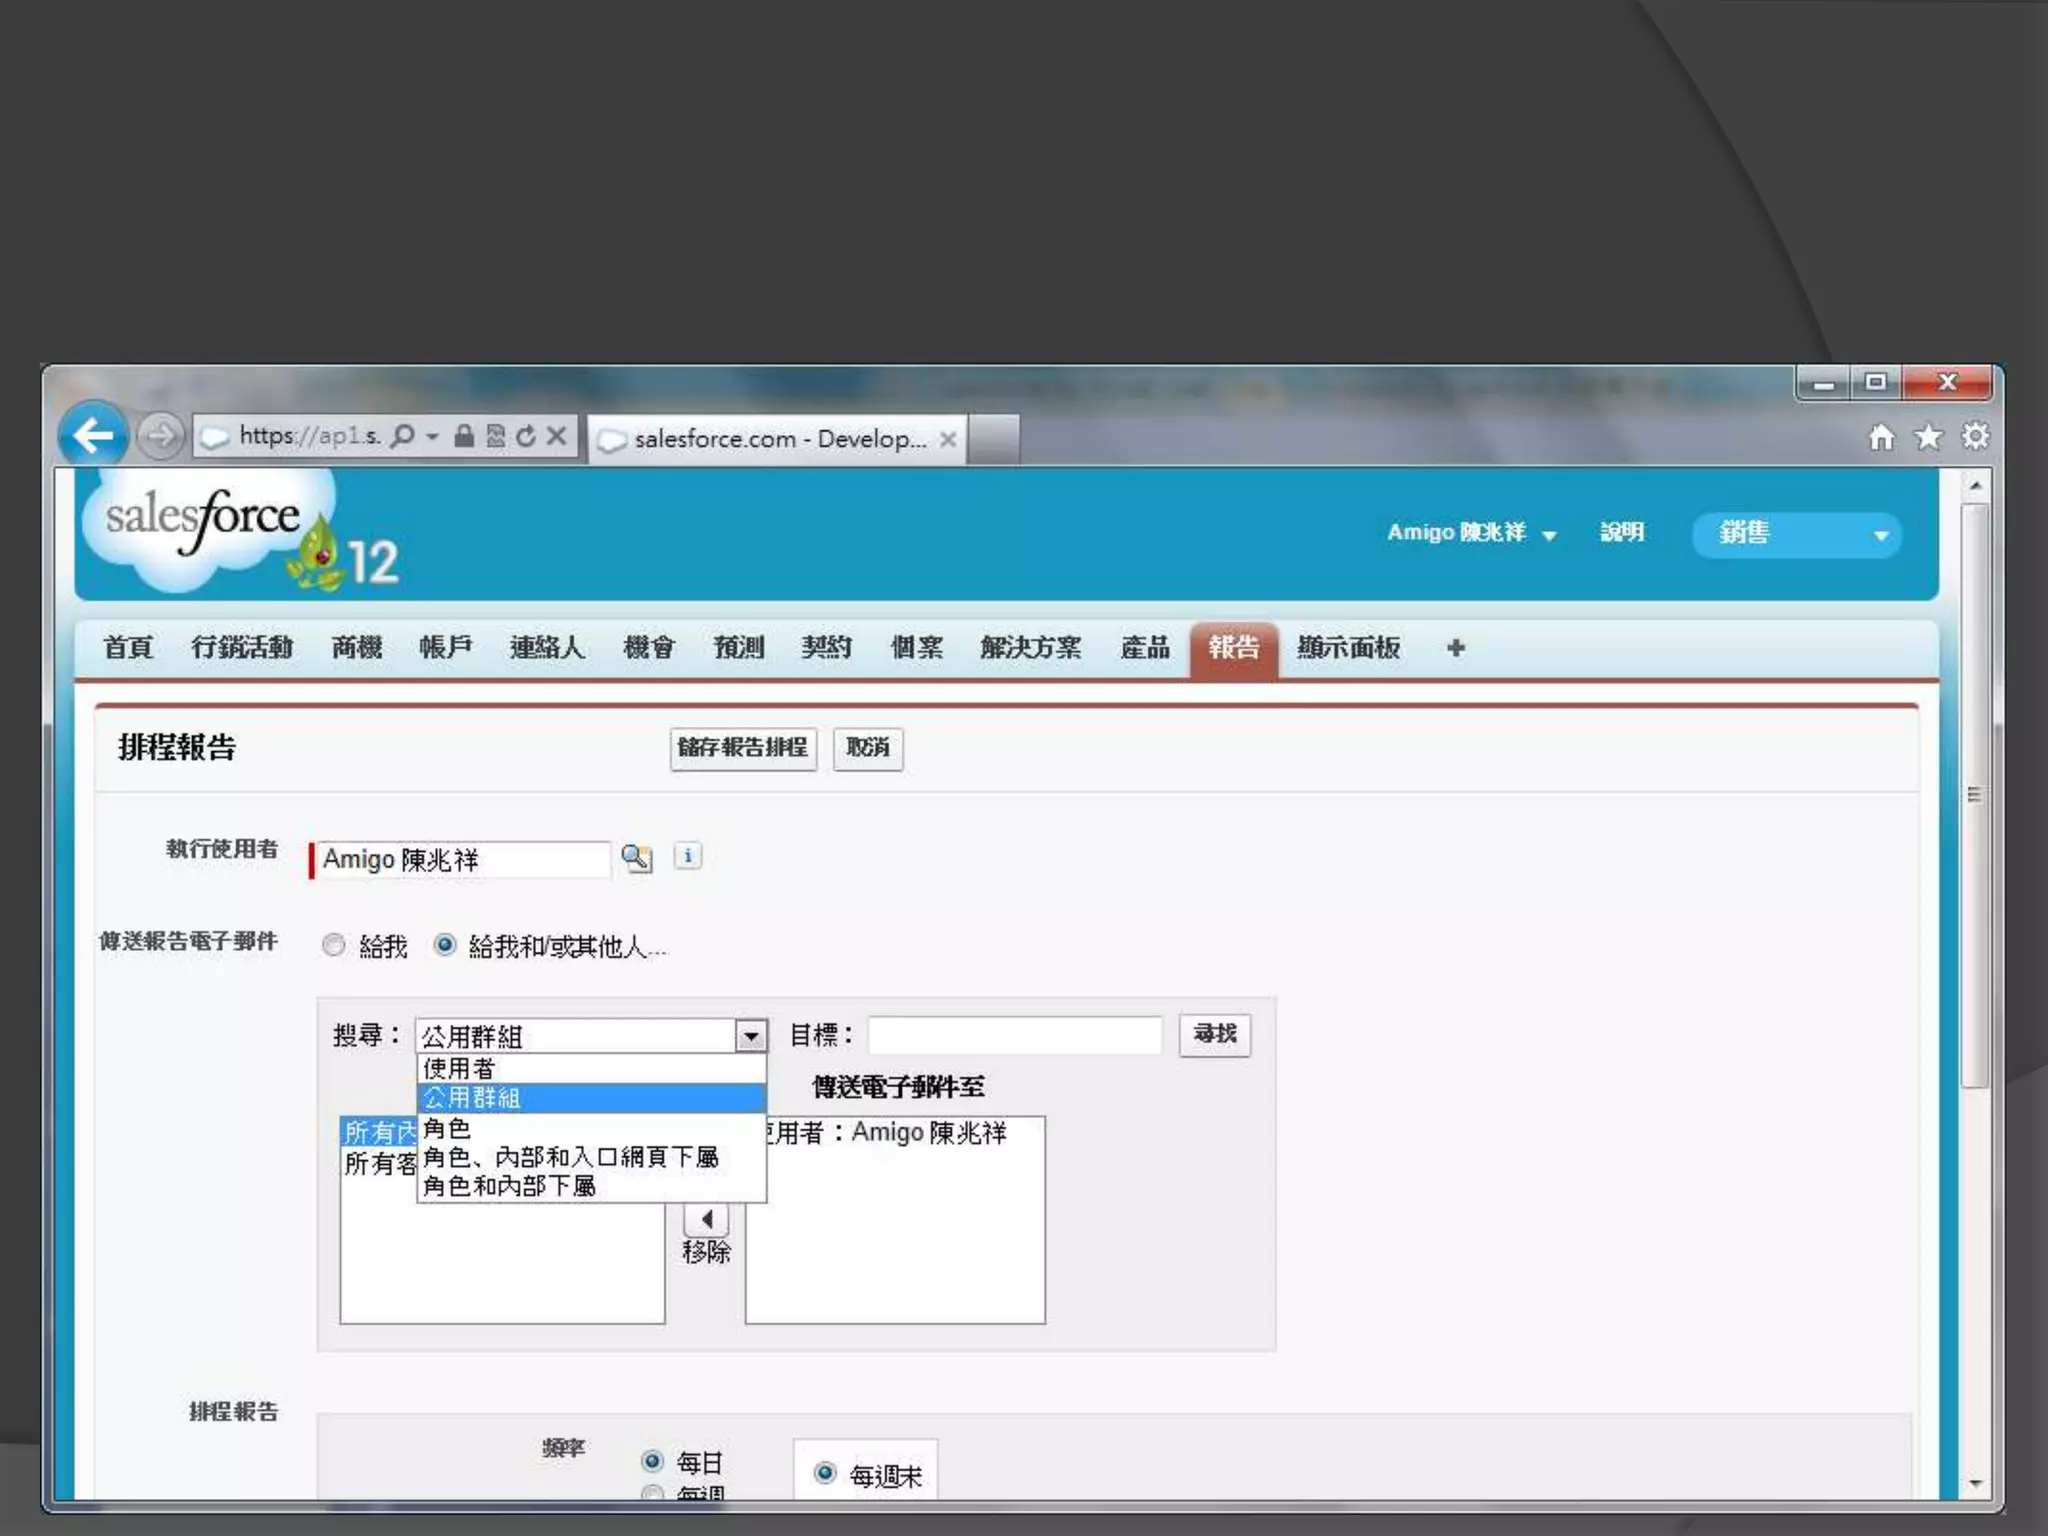Click the browser back arrow button
Image resolution: width=2048 pixels, height=1536 pixels.
pos(93,435)
